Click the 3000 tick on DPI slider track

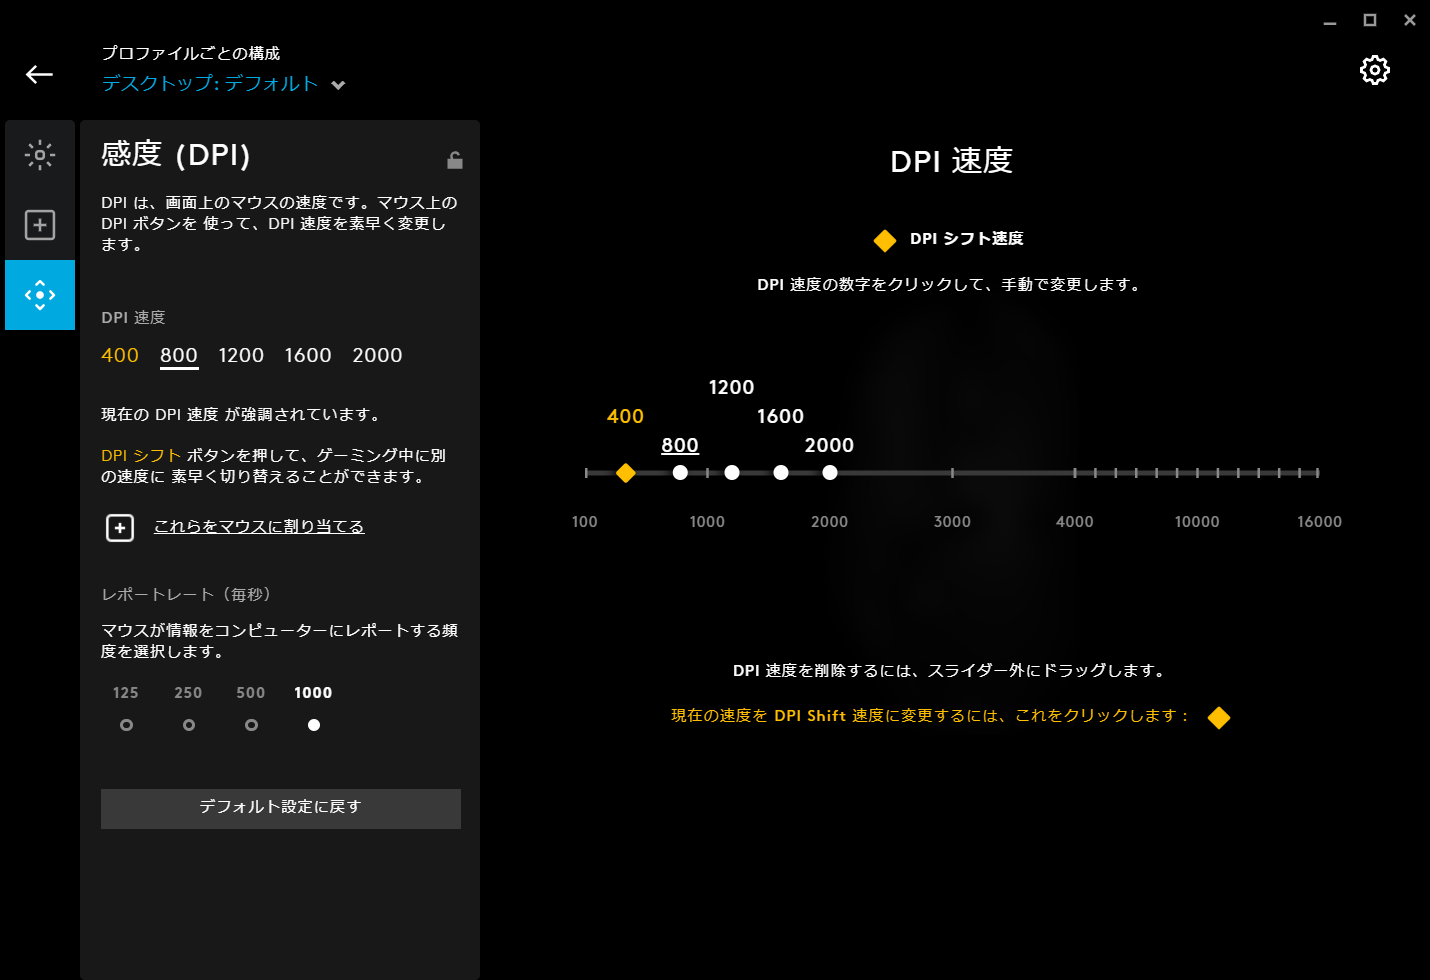952,473
